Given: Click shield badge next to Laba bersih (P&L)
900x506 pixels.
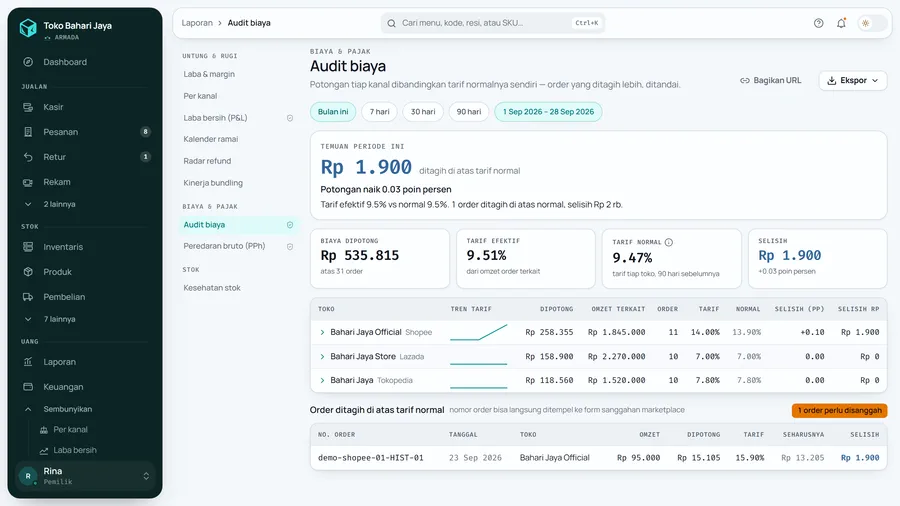Looking at the screenshot, I should 290,118.
